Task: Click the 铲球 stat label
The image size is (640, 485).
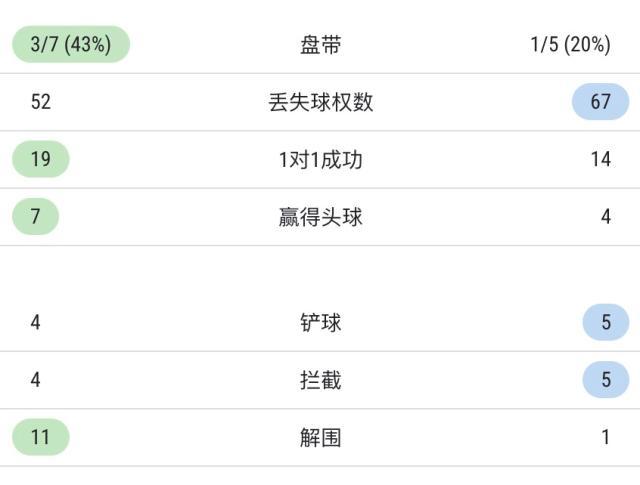Action: click(x=320, y=323)
